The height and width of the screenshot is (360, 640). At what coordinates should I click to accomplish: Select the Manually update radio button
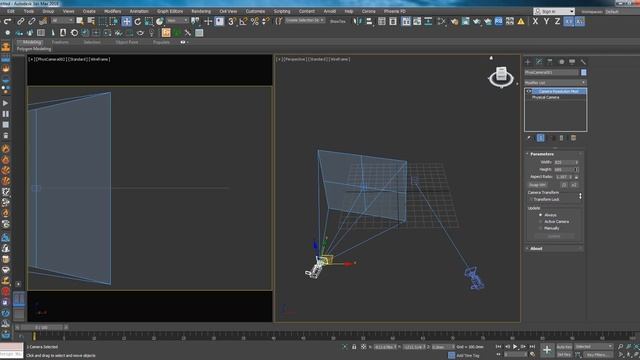[540, 228]
